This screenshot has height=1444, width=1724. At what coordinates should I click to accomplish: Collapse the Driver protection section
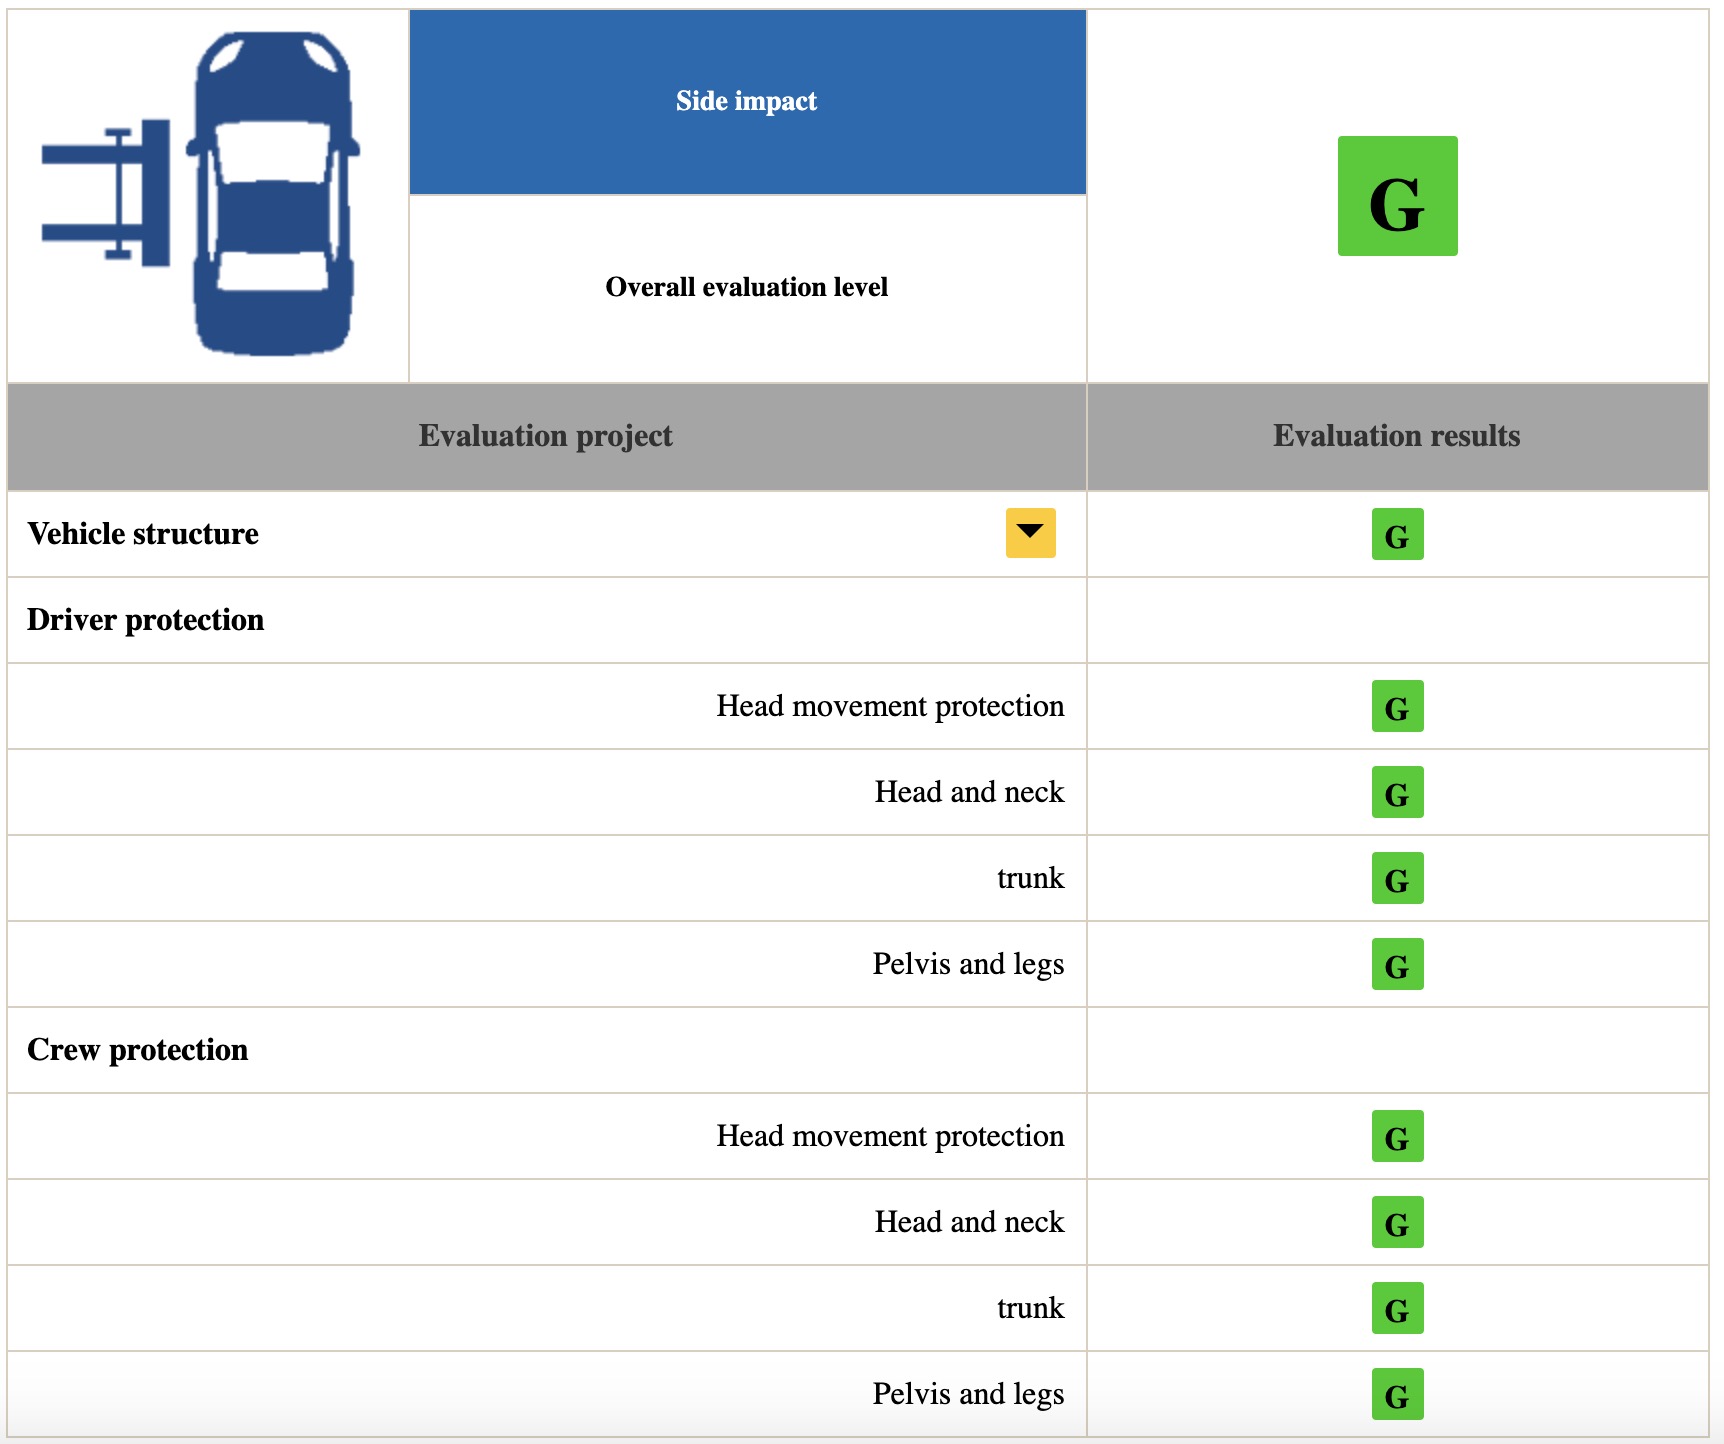tap(146, 620)
